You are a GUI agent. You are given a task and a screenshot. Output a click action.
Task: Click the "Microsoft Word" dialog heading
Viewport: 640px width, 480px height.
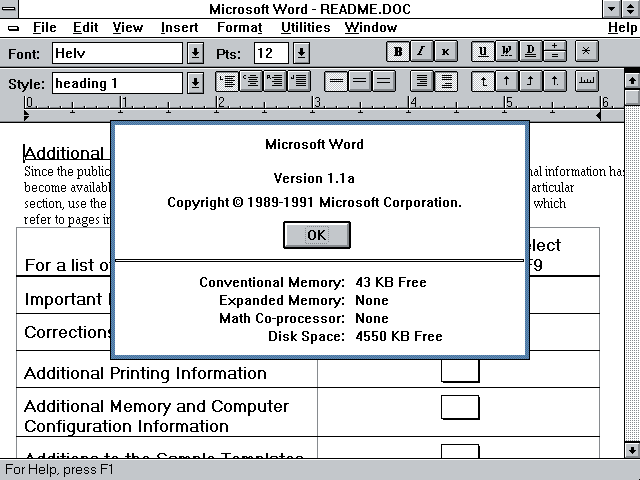click(314, 144)
